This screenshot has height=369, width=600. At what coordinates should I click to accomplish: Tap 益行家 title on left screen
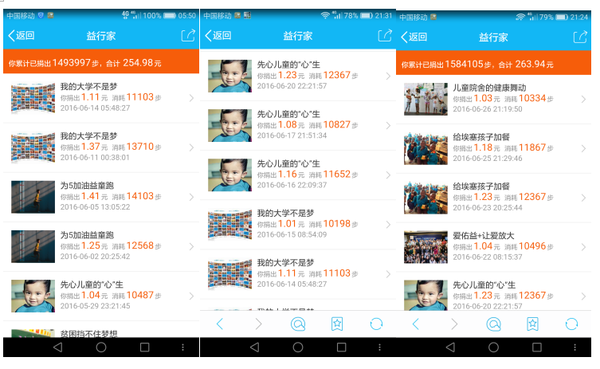pos(101,36)
